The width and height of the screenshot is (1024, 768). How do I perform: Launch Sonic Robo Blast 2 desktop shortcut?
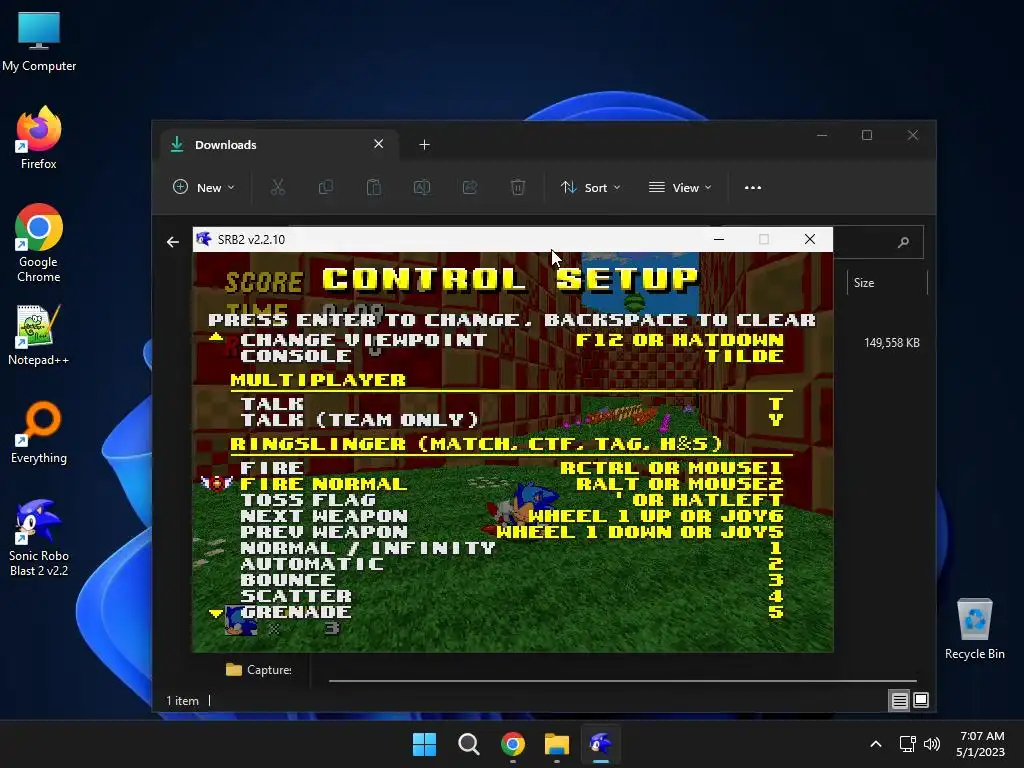pos(39,537)
